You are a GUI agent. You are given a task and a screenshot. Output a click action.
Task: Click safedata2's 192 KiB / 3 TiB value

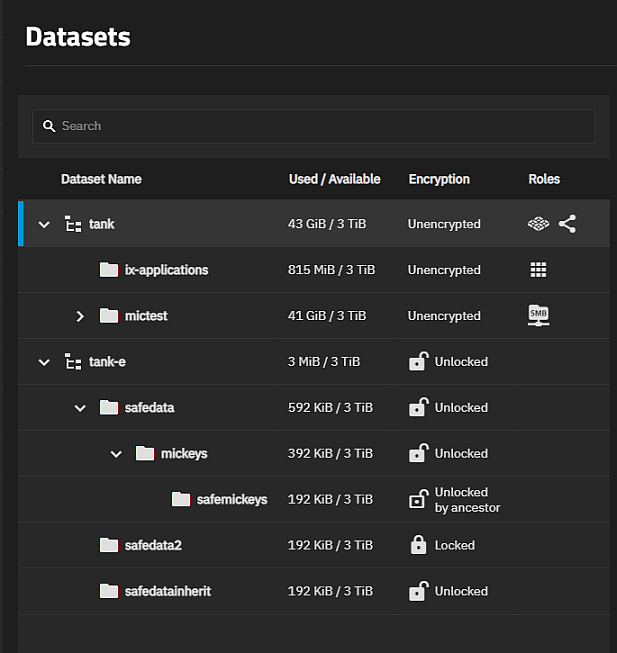tap(331, 545)
